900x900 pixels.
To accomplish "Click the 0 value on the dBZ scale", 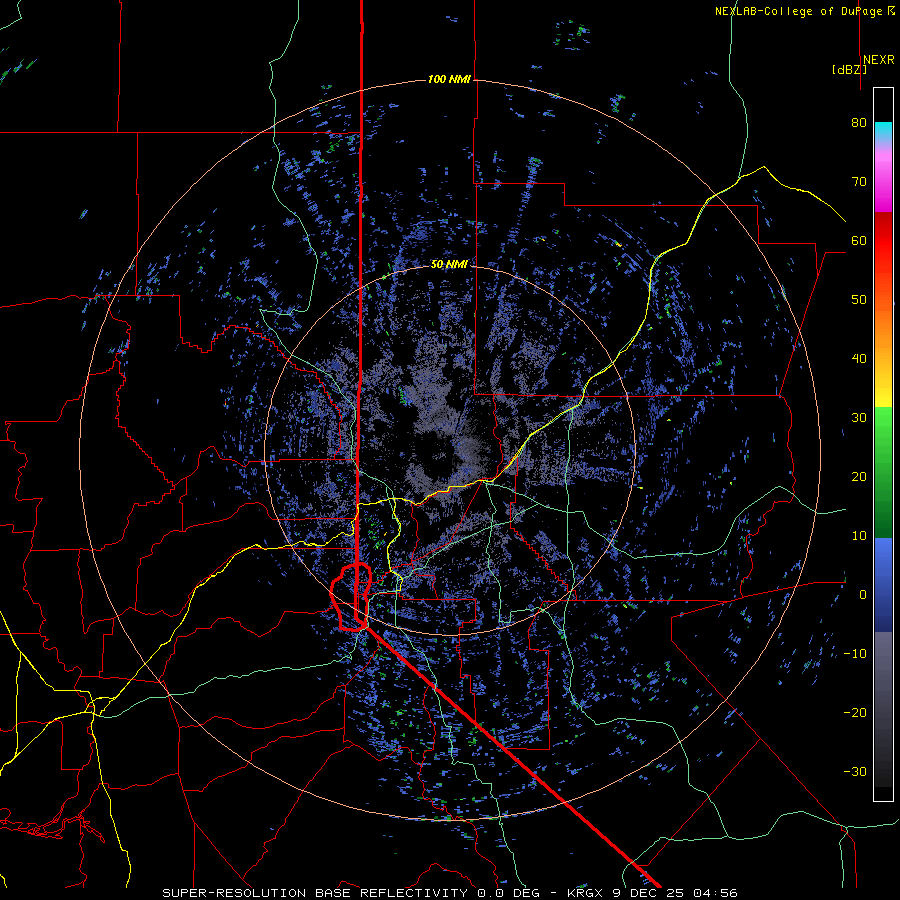I will click(863, 595).
